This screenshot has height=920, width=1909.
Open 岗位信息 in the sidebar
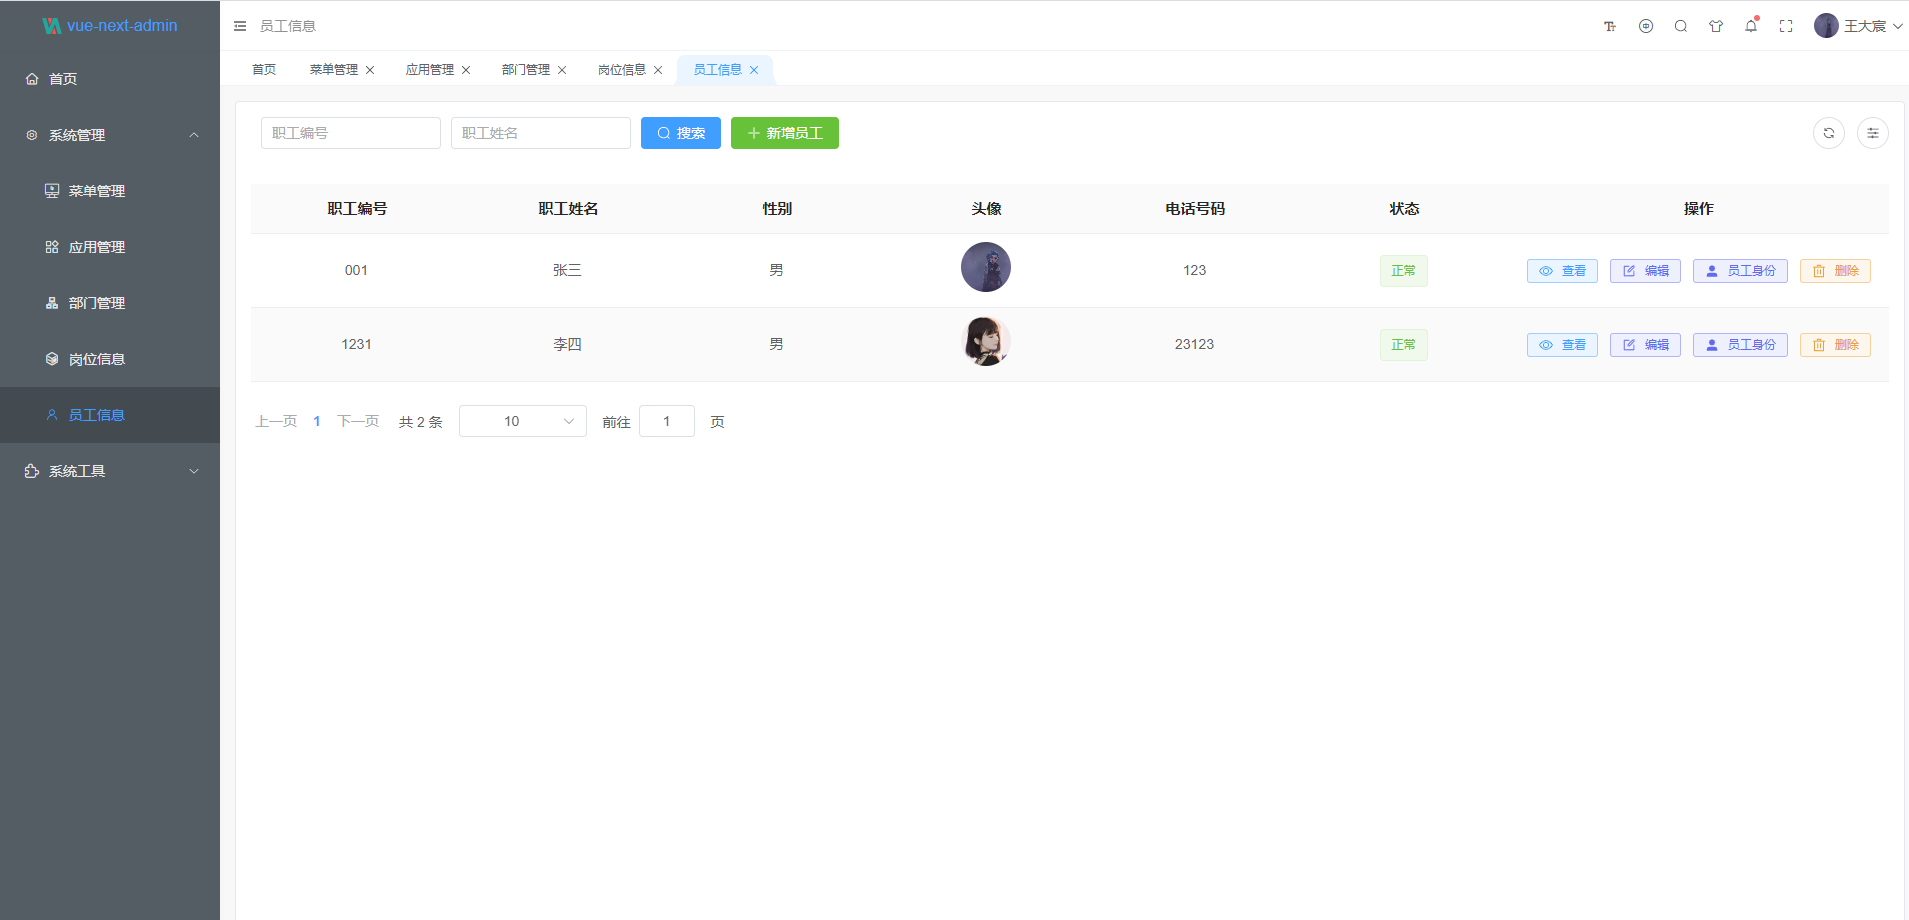tap(96, 359)
